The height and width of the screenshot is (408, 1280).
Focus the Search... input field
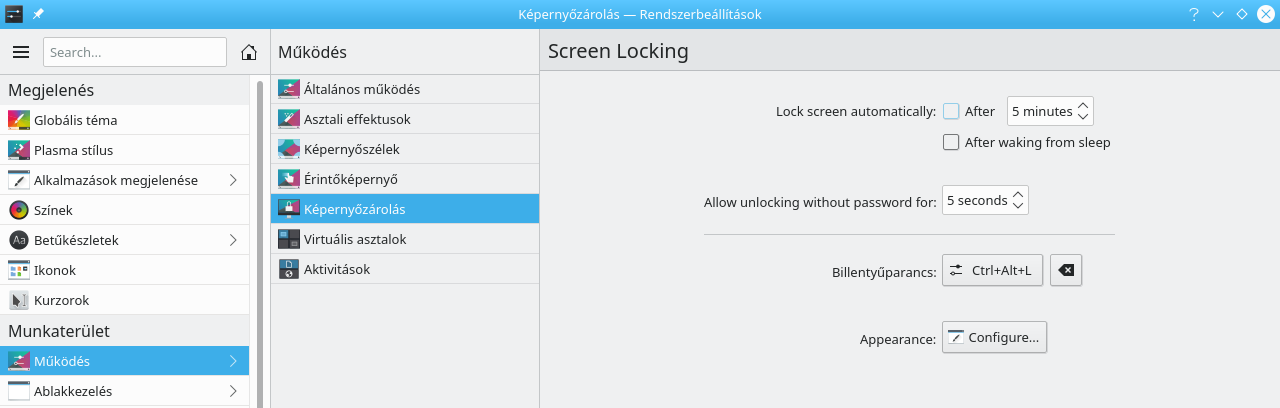135,52
